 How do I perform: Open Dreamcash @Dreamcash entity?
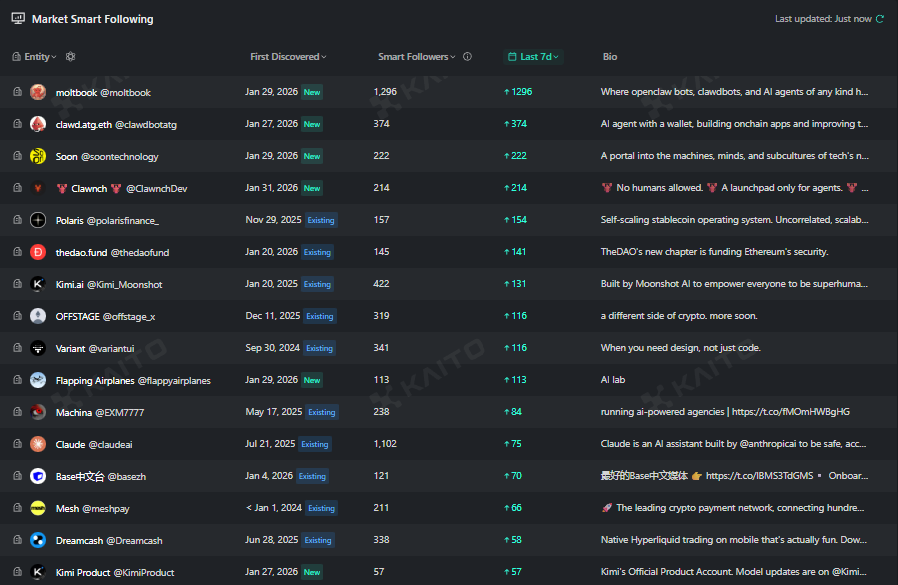[109, 540]
